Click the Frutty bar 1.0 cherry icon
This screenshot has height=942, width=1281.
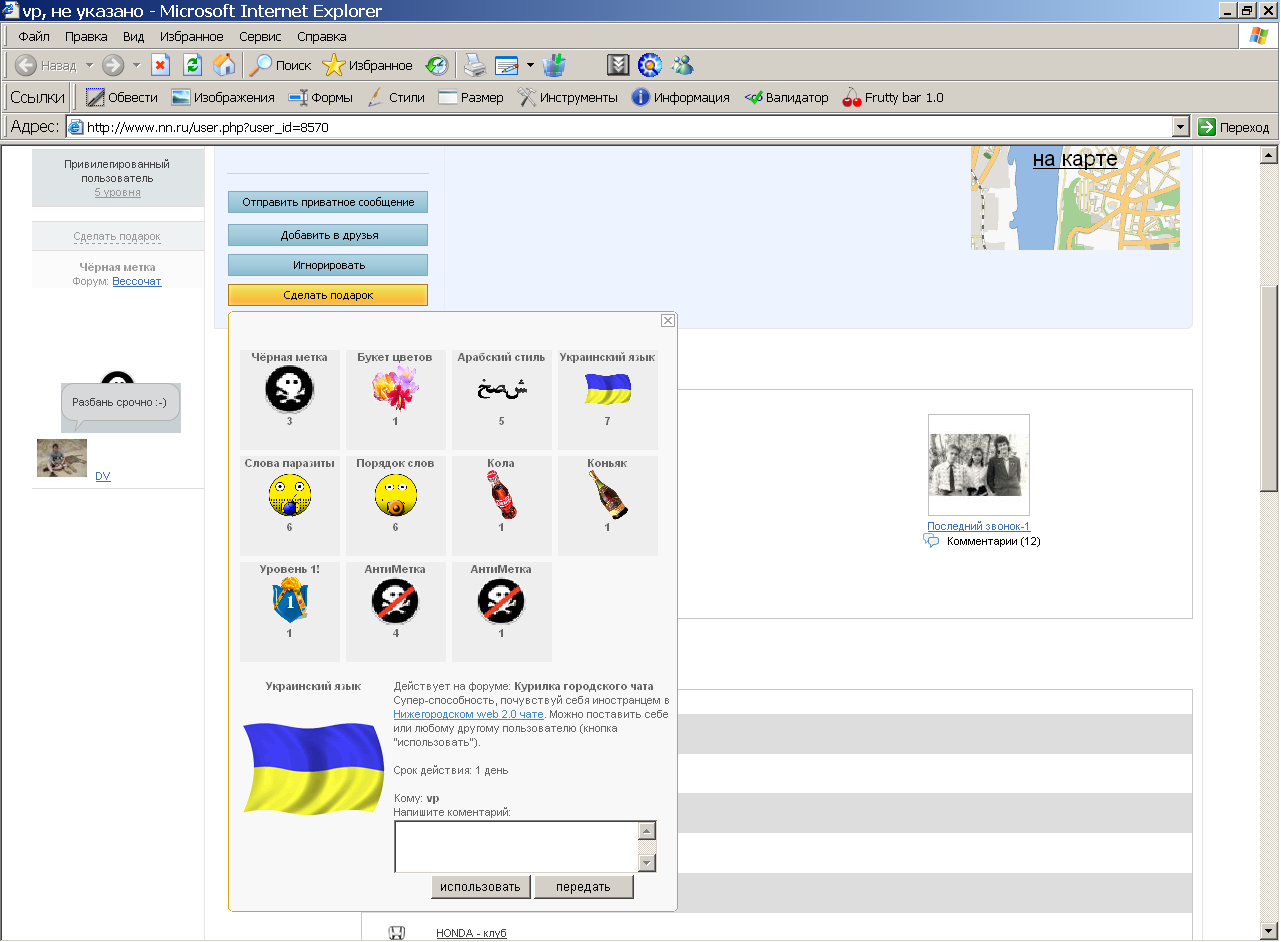click(852, 98)
